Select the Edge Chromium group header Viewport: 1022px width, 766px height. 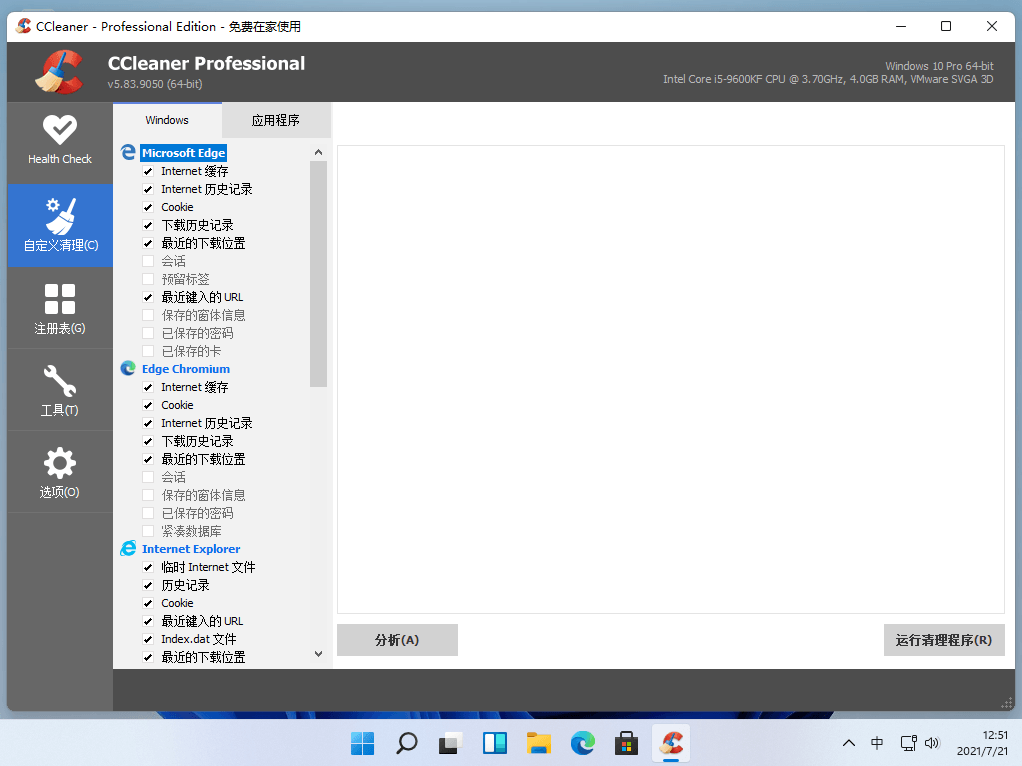pyautogui.click(x=186, y=369)
